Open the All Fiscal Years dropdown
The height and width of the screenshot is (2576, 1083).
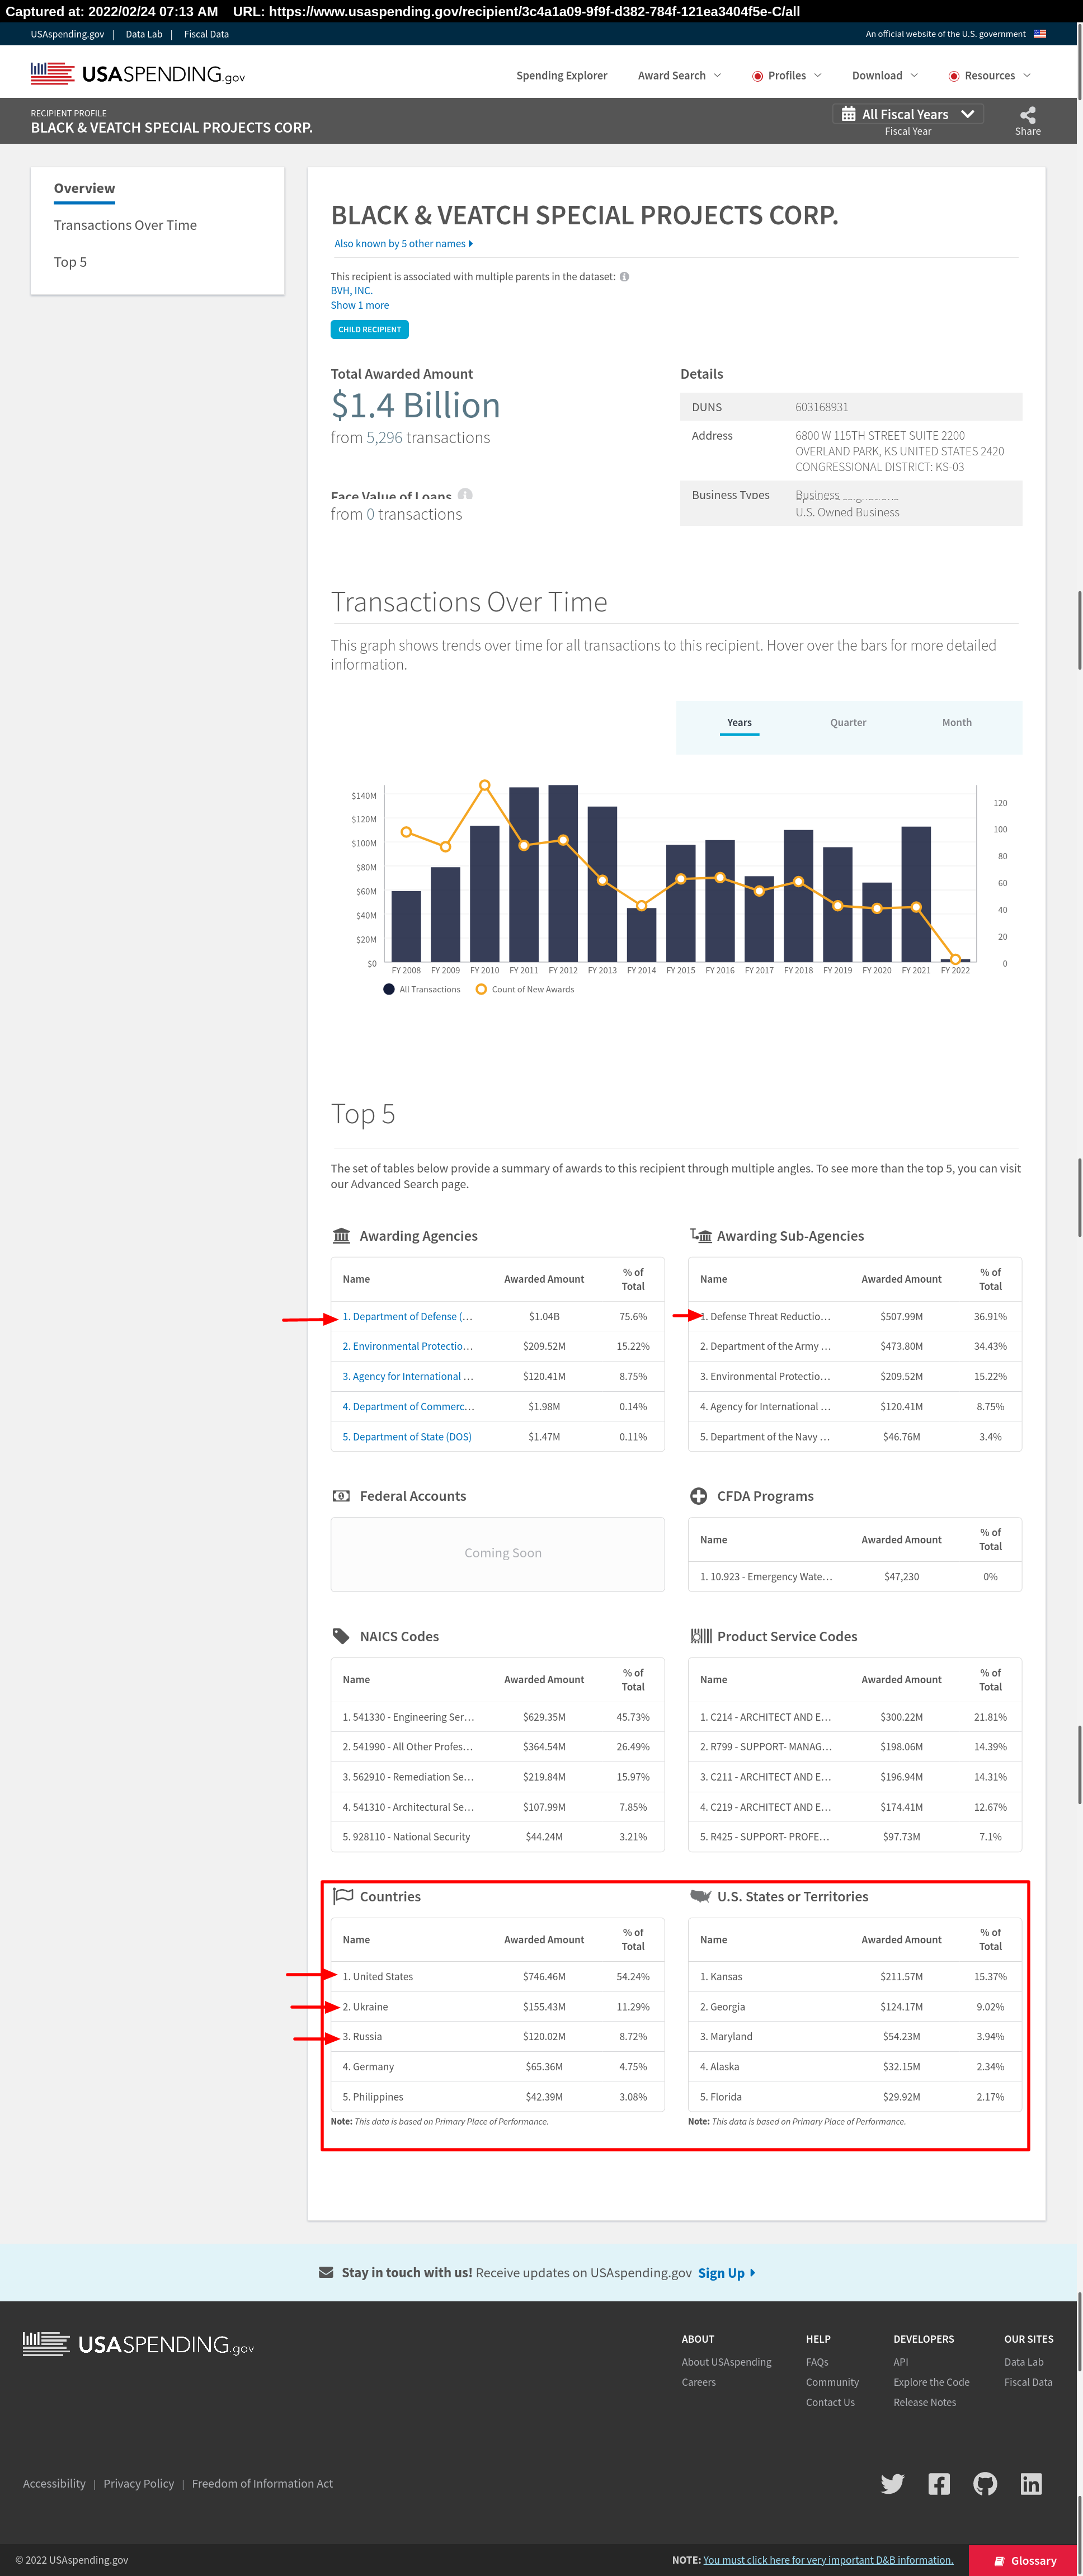[x=908, y=114]
